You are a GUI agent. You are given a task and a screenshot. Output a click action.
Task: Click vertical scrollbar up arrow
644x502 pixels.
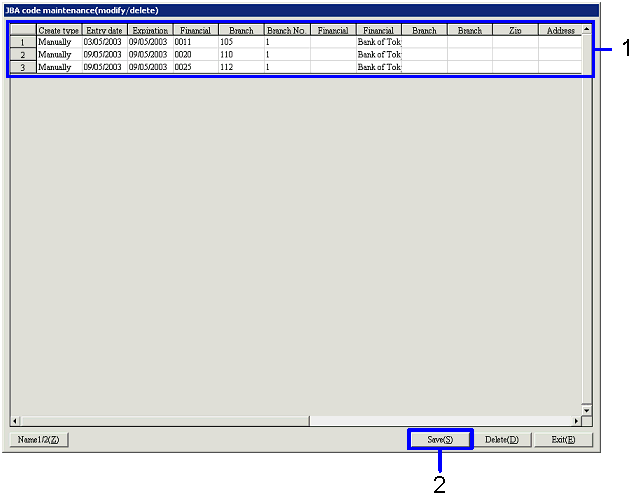(x=586, y=29)
